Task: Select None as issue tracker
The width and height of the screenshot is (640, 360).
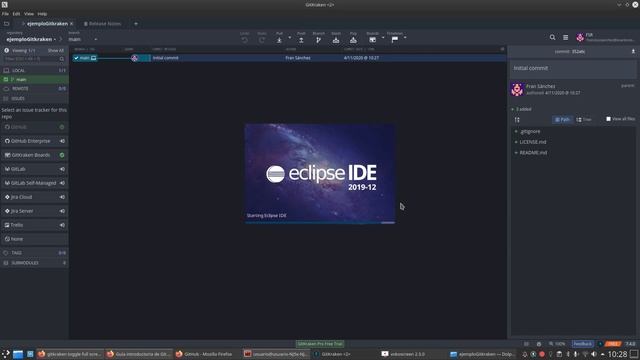Action: [34, 239]
